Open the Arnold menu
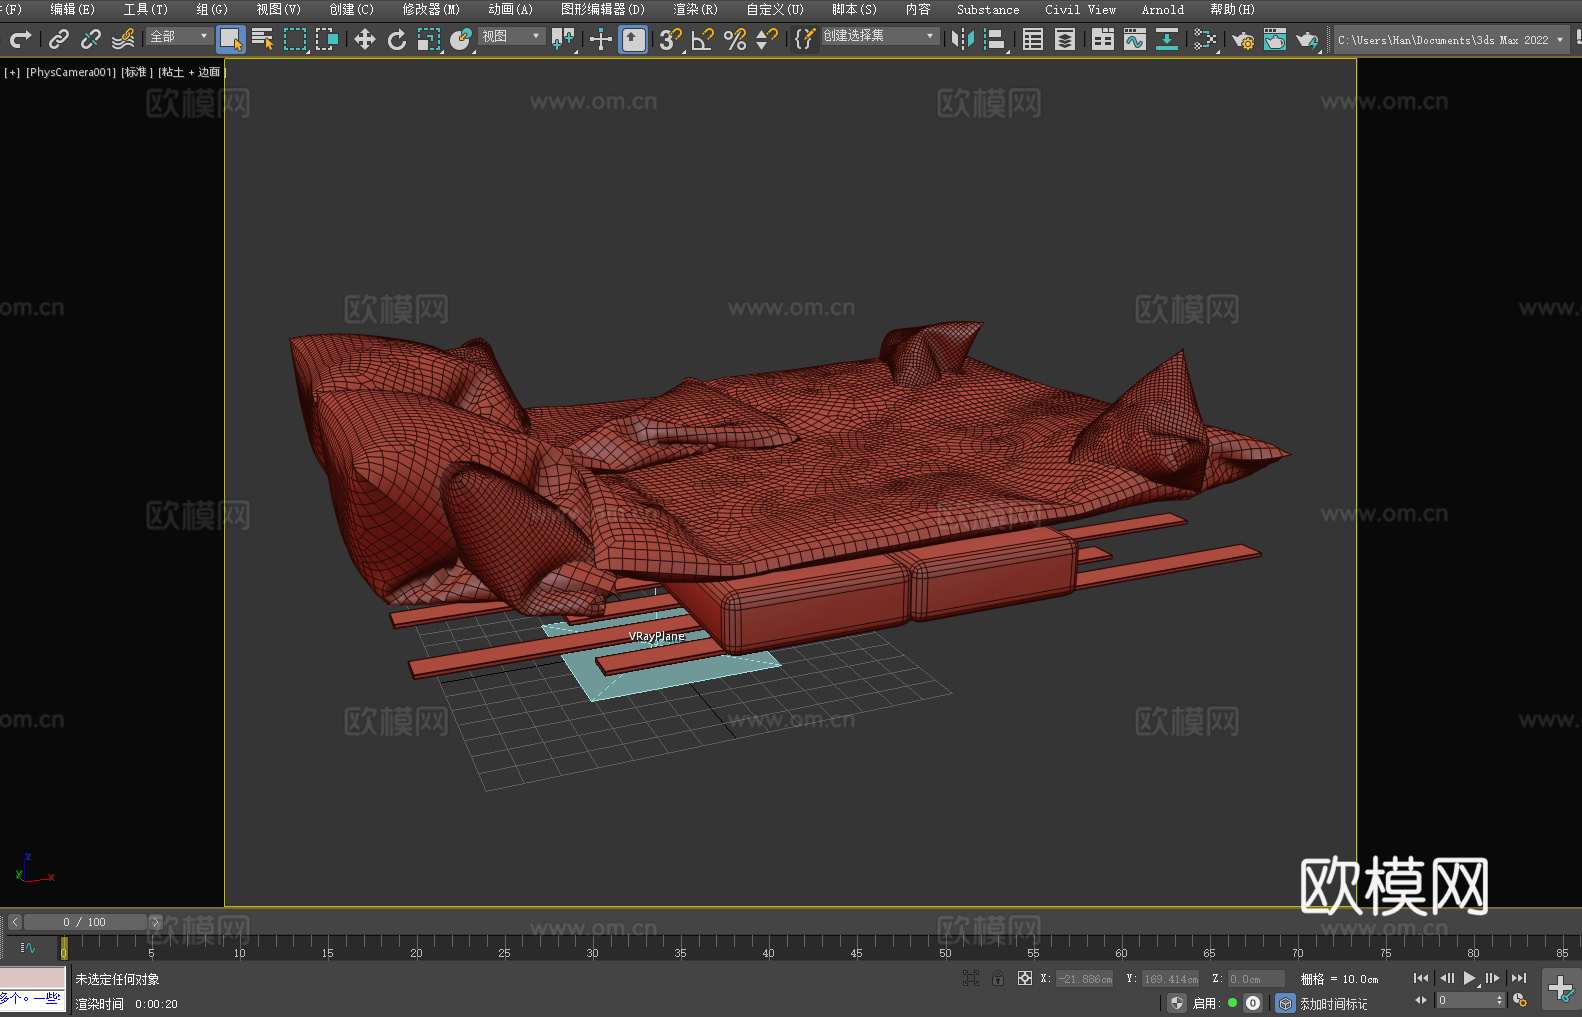Viewport: 1582px width, 1017px height. [x=1162, y=9]
